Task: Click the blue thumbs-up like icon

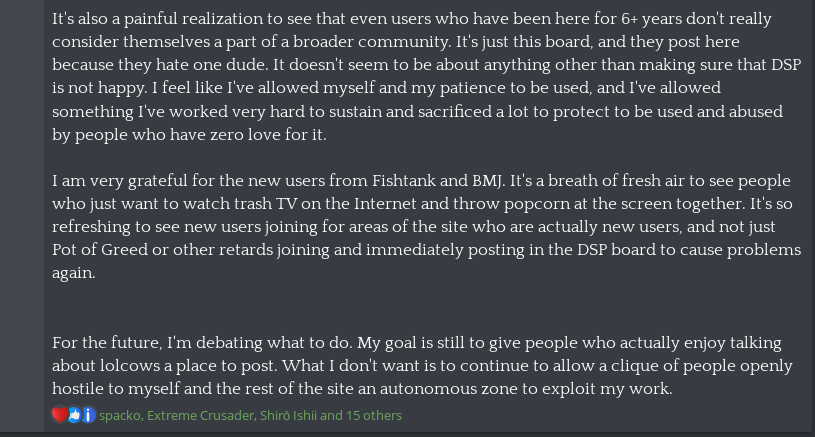Action: [x=74, y=415]
